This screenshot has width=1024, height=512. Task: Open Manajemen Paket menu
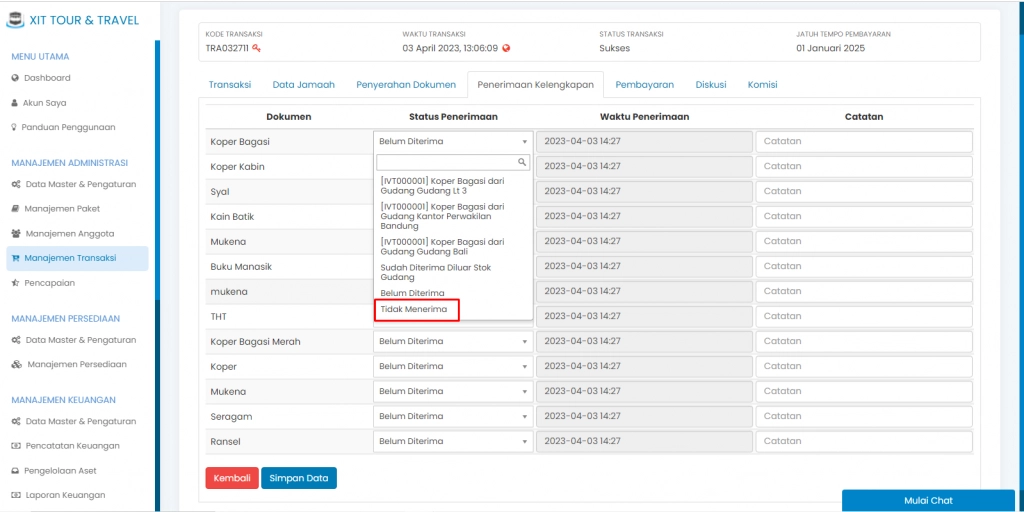point(62,209)
